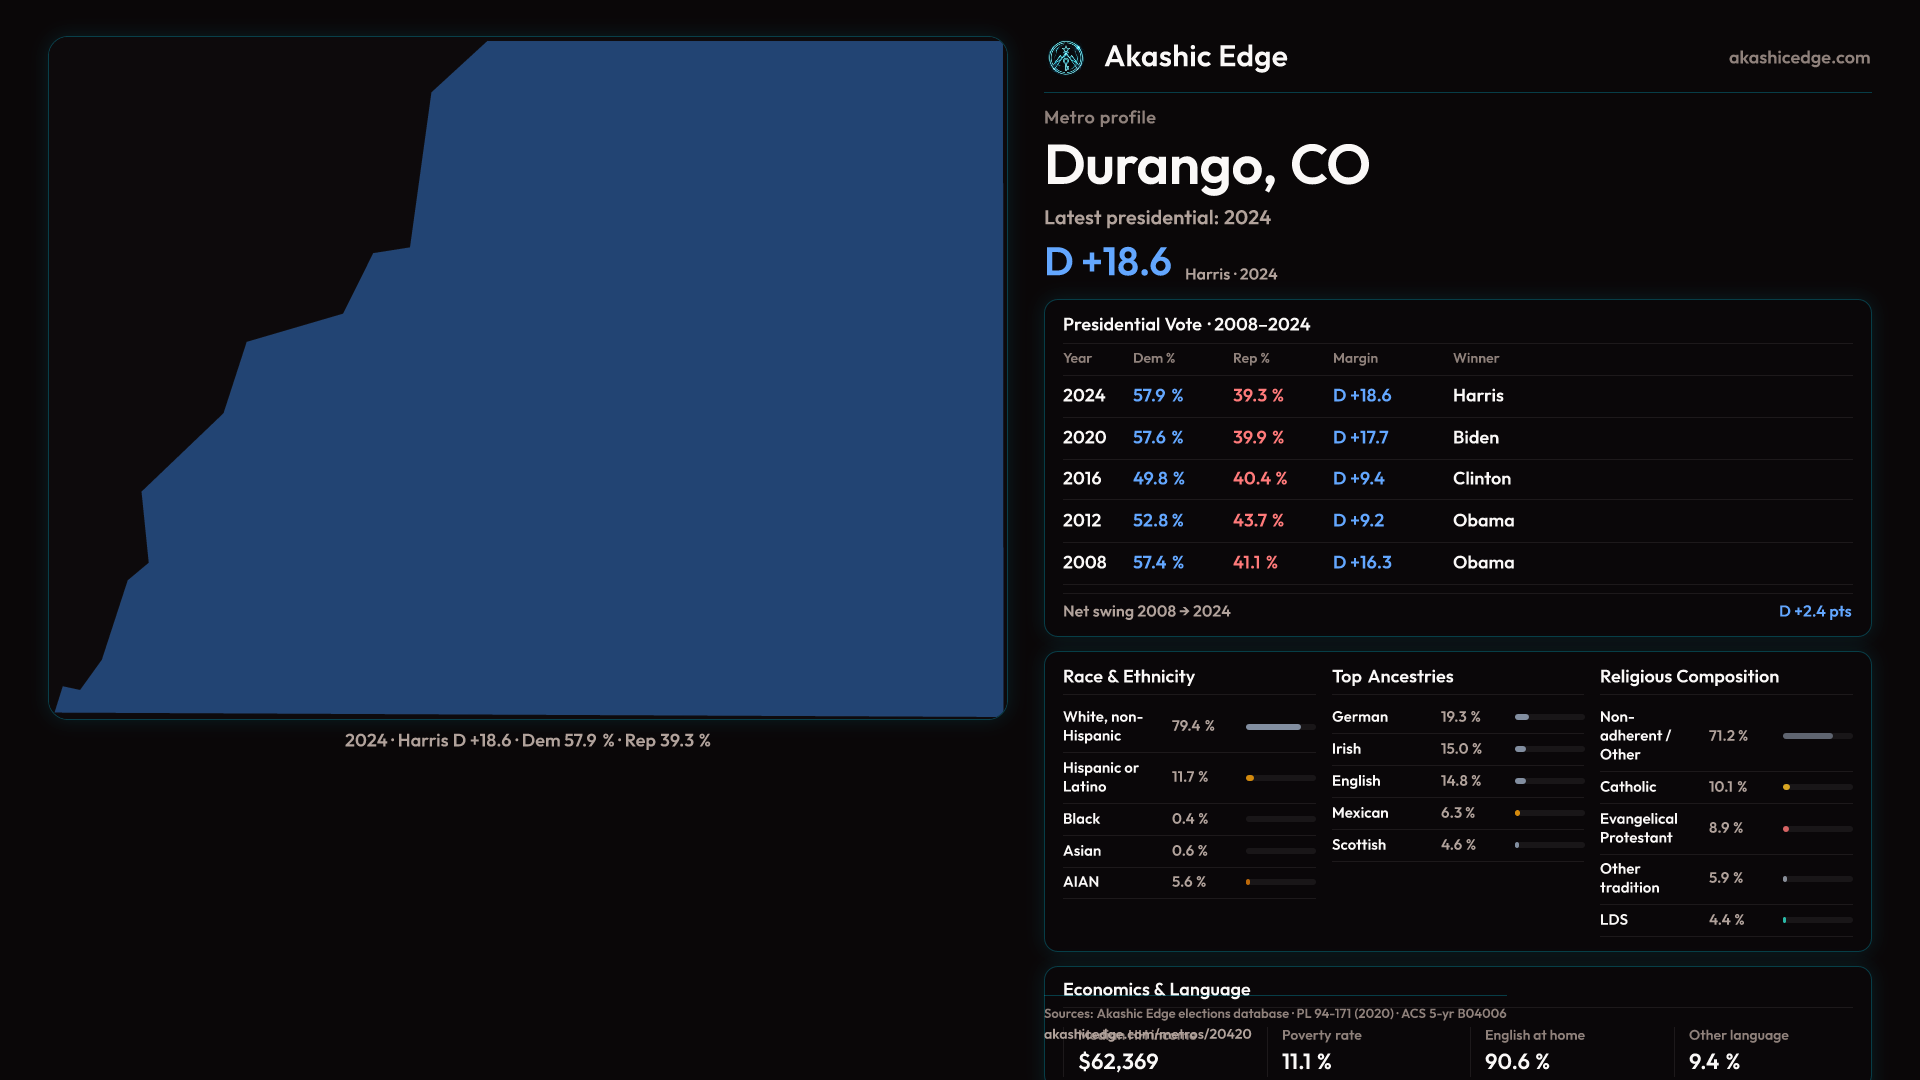Image resolution: width=1920 pixels, height=1080 pixels.
Task: Click the D +2.4 pts net swing value
Action: 1814,611
